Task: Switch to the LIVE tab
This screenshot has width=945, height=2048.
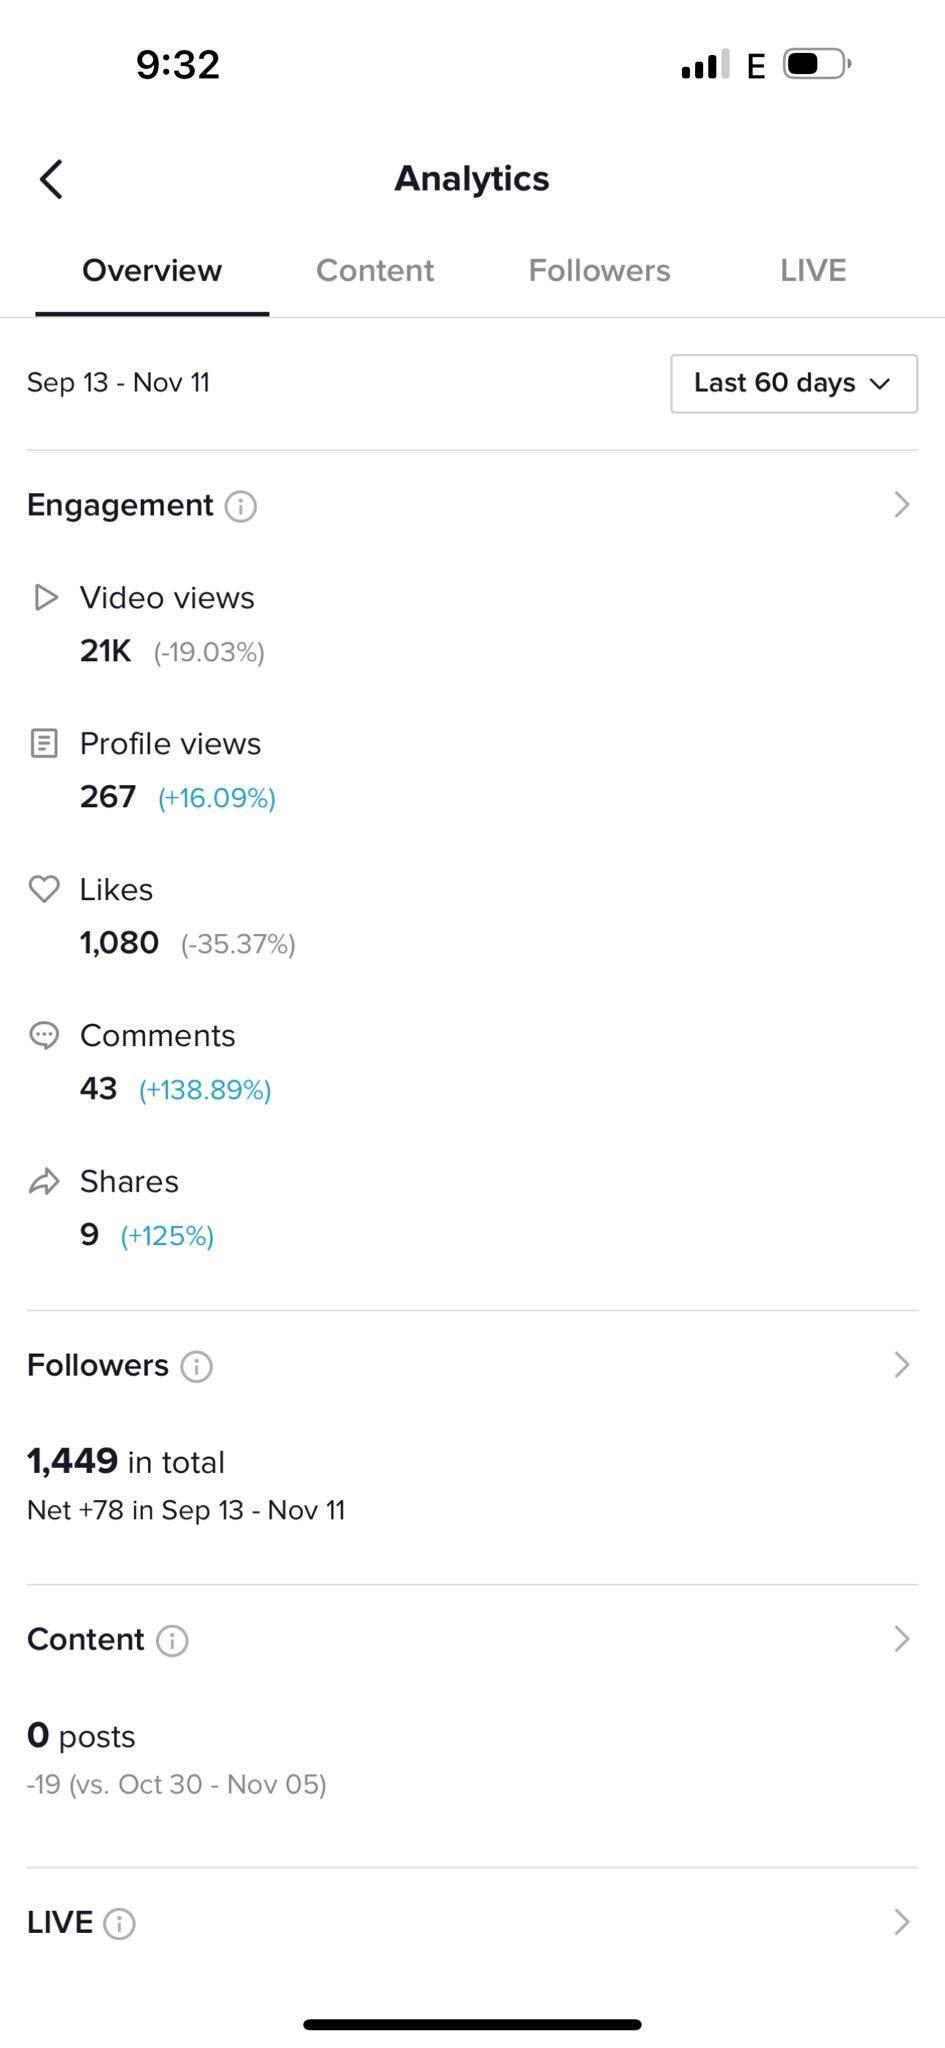Action: (813, 271)
